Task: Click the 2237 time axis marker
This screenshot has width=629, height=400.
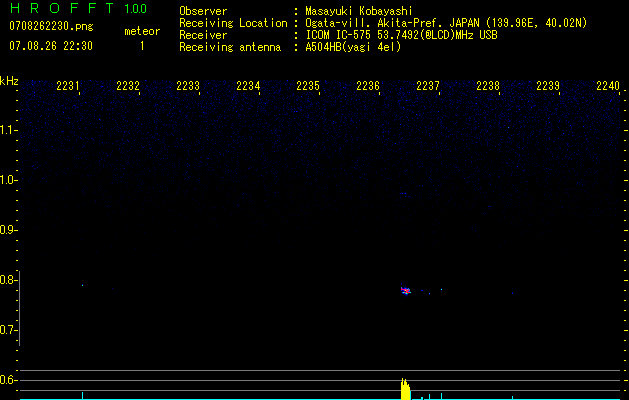Action: tap(428, 86)
